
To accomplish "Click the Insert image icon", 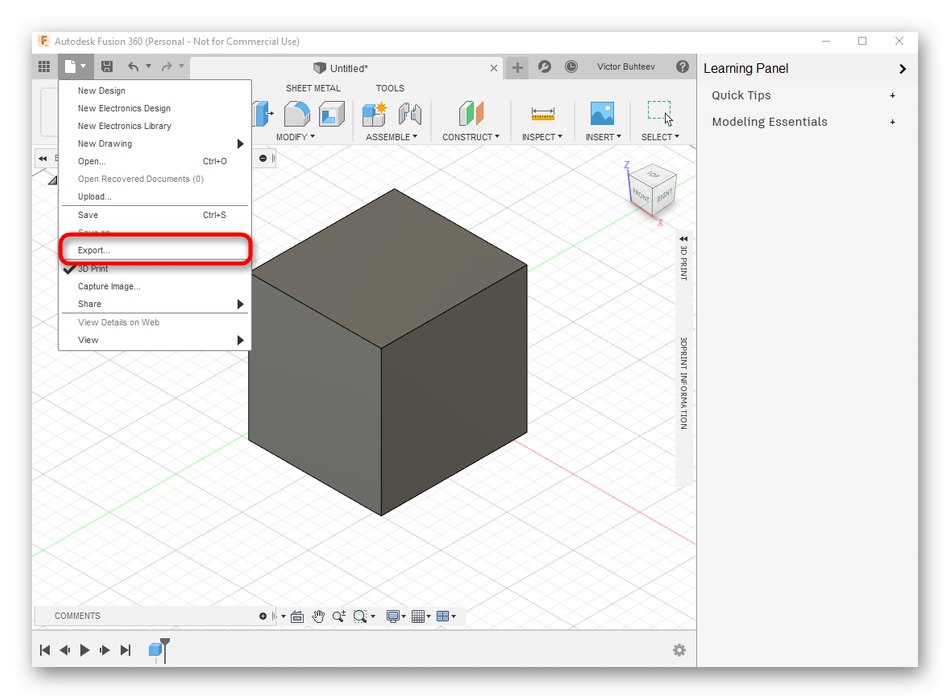I will 601,114.
